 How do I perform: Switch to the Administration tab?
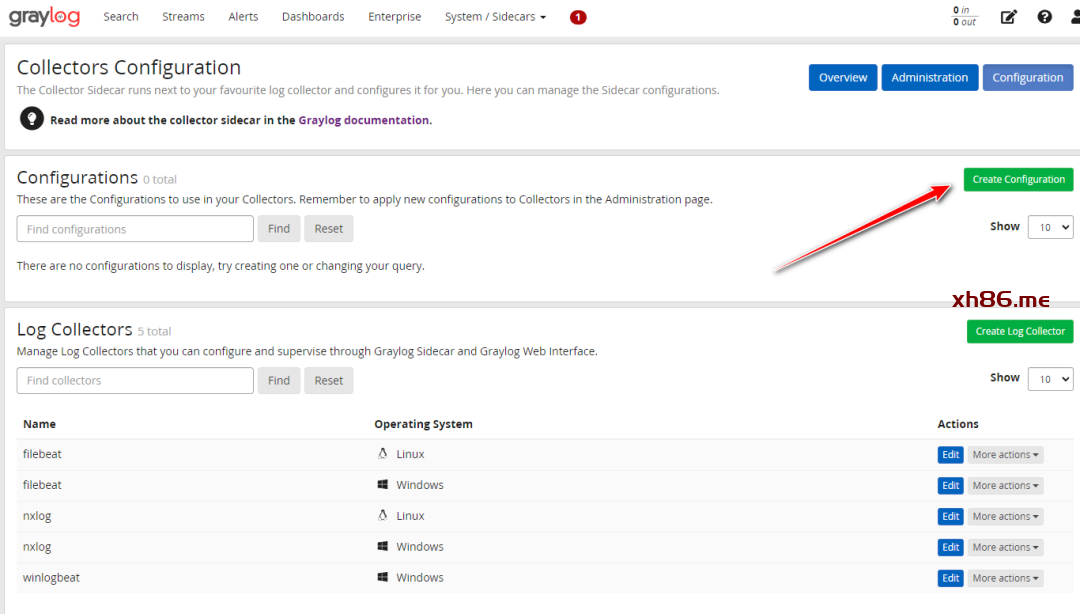pyautogui.click(x=929, y=78)
